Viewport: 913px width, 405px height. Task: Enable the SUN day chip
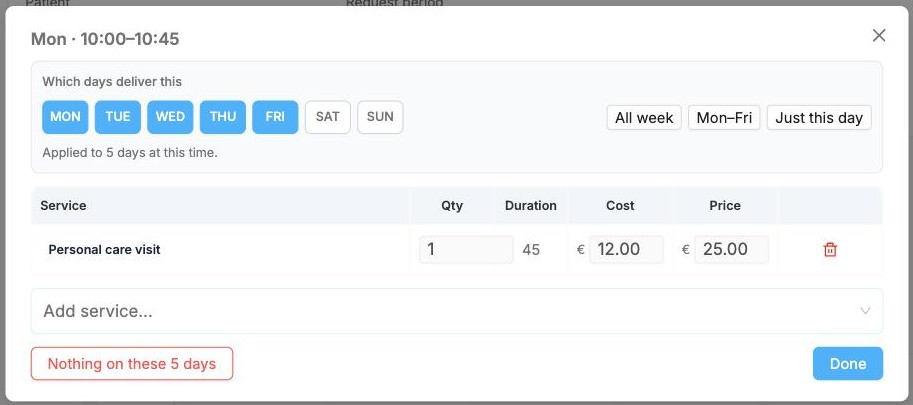point(380,117)
